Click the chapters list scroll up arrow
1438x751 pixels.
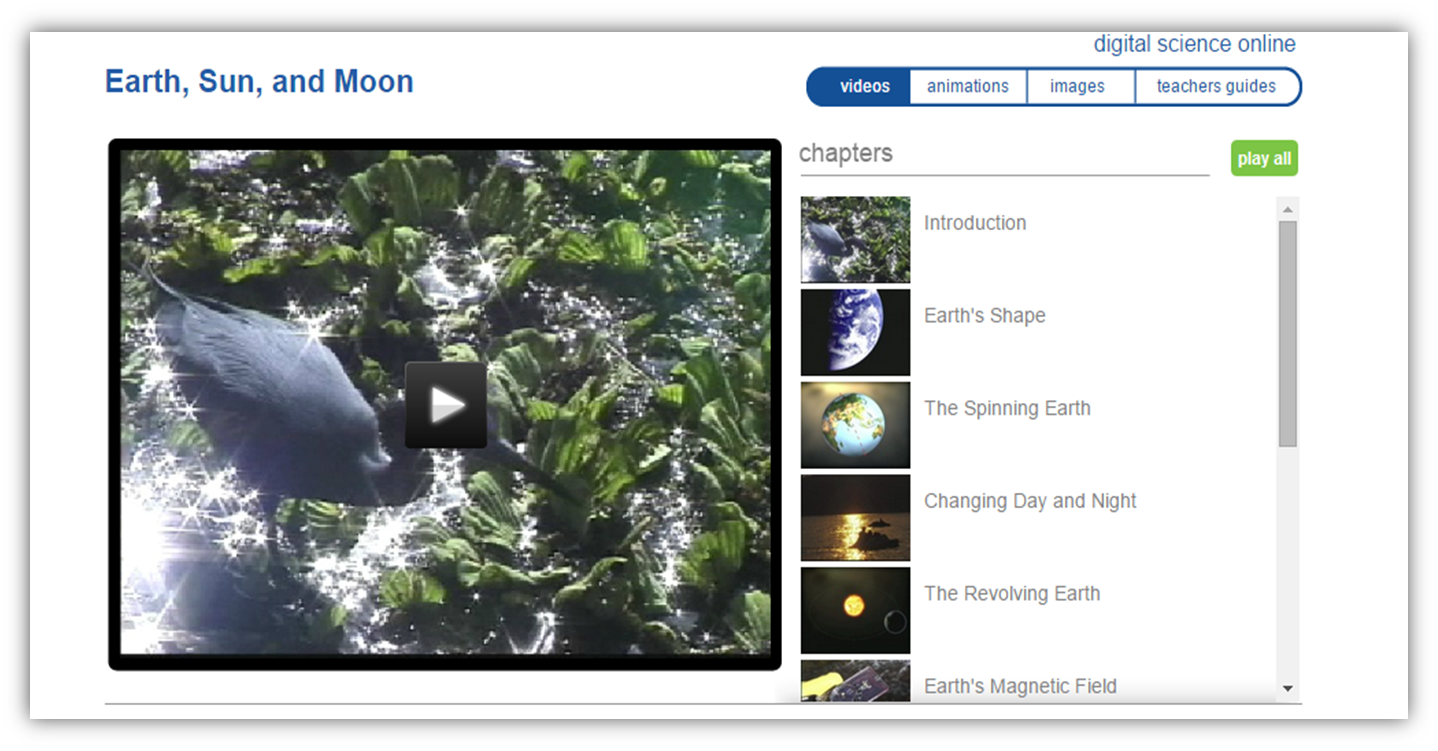click(1288, 209)
